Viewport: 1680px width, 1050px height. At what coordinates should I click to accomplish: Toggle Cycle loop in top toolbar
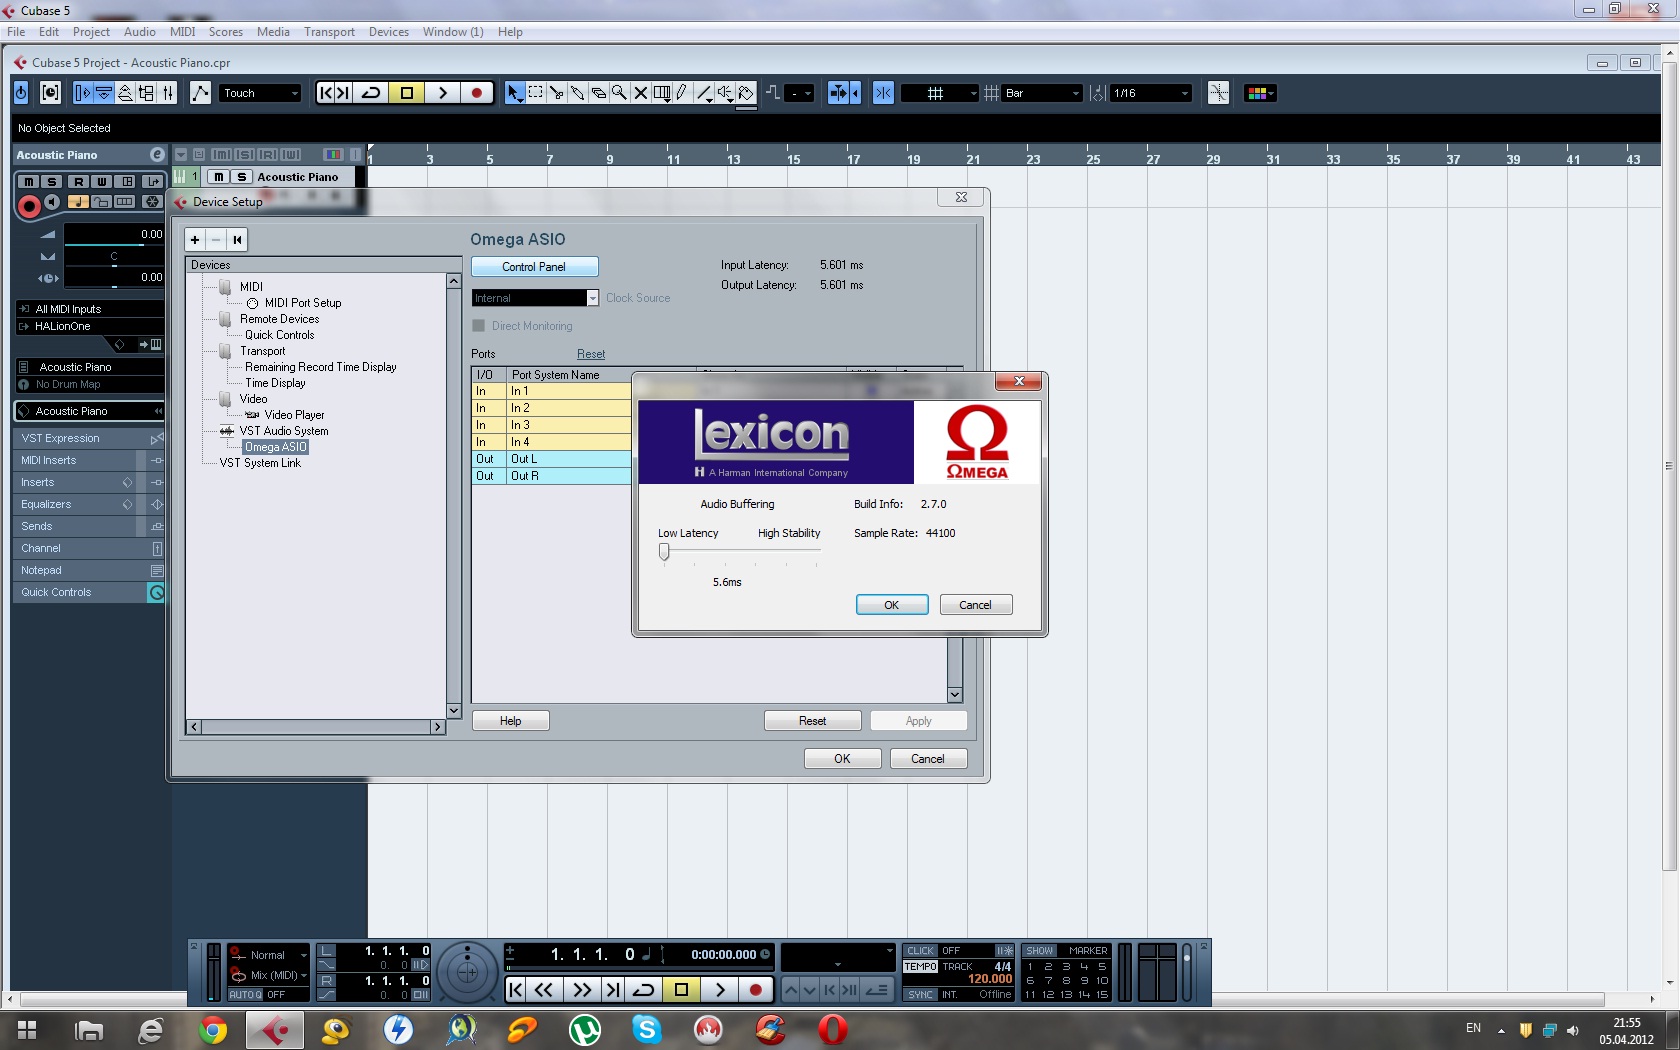[371, 93]
